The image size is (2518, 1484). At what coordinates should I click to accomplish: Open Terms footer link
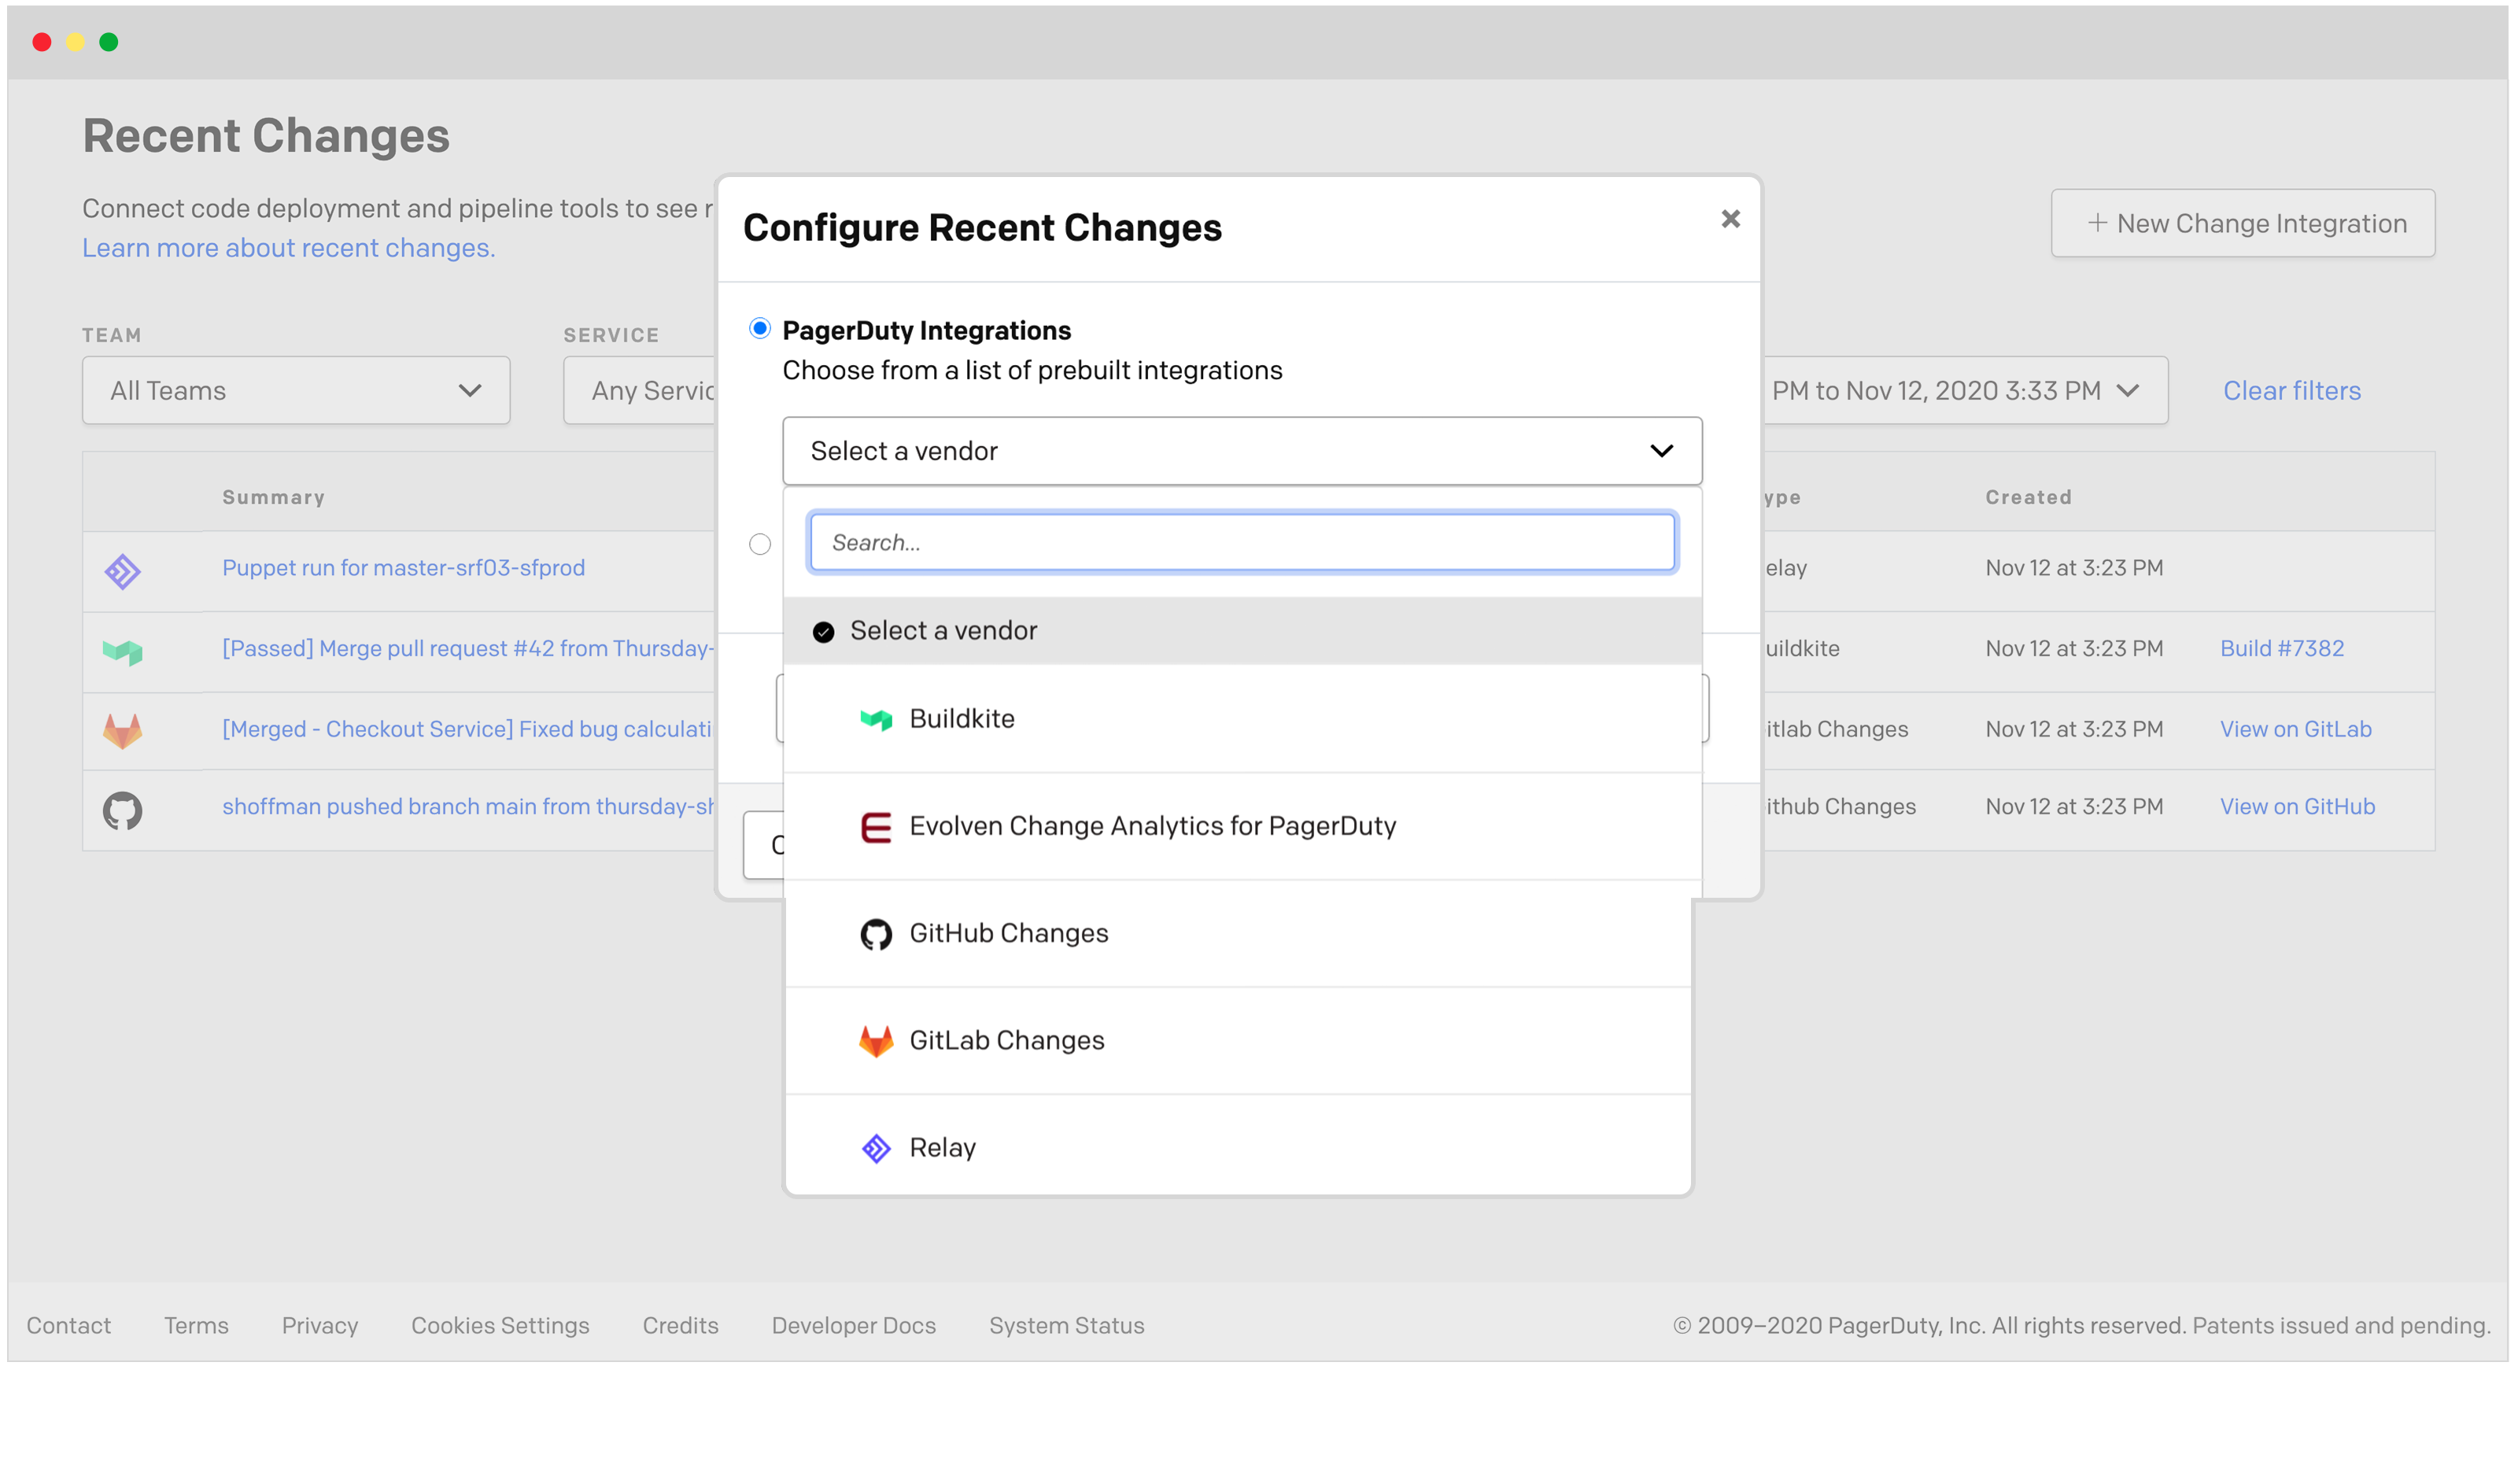coord(196,1326)
